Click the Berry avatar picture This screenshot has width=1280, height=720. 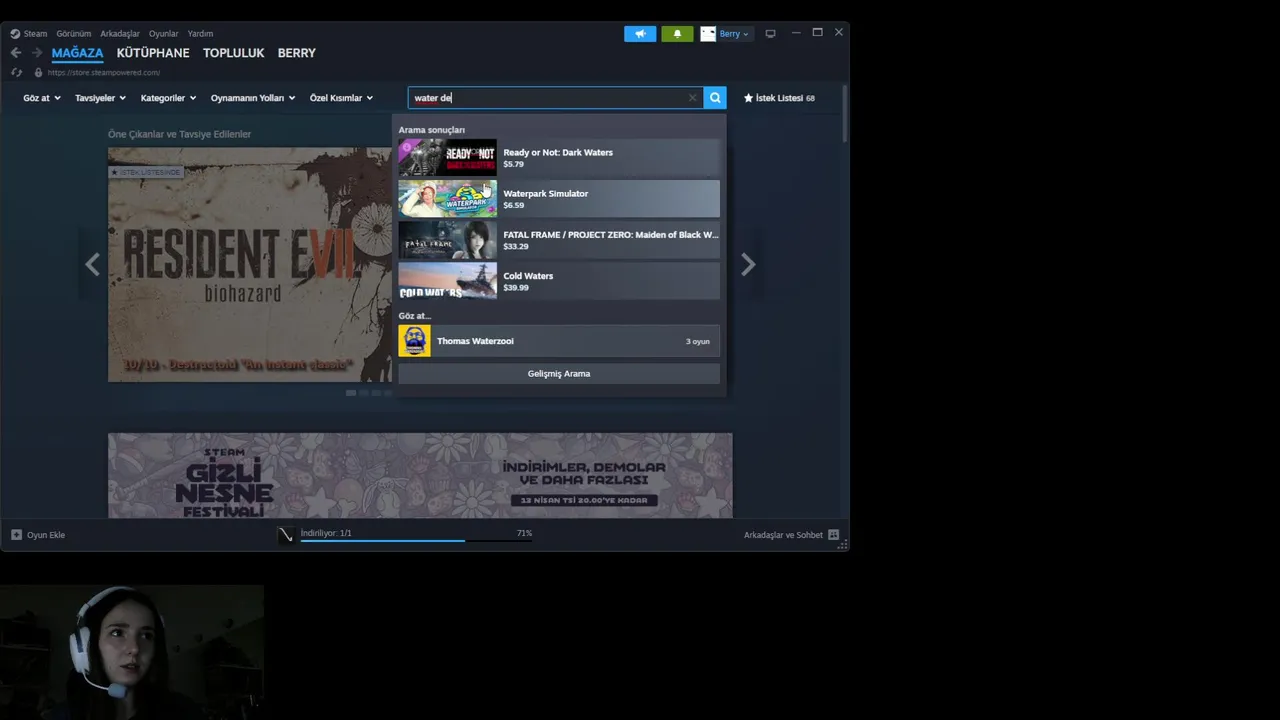(x=708, y=33)
